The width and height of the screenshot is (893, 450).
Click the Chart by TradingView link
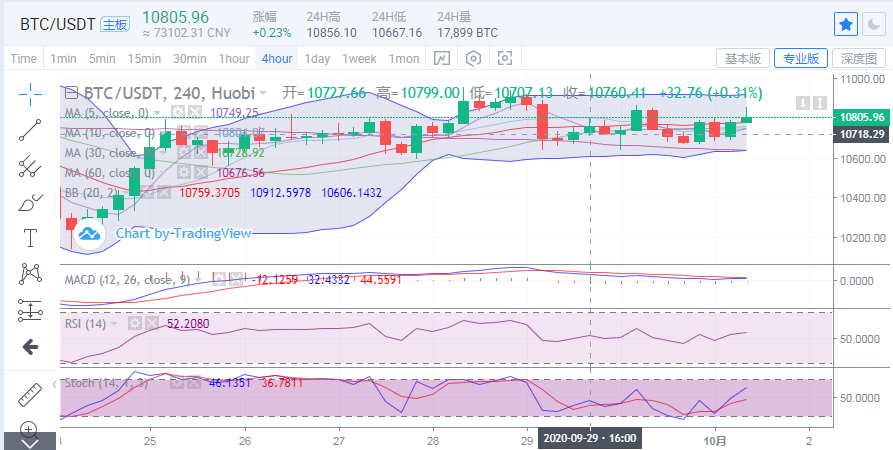point(183,233)
